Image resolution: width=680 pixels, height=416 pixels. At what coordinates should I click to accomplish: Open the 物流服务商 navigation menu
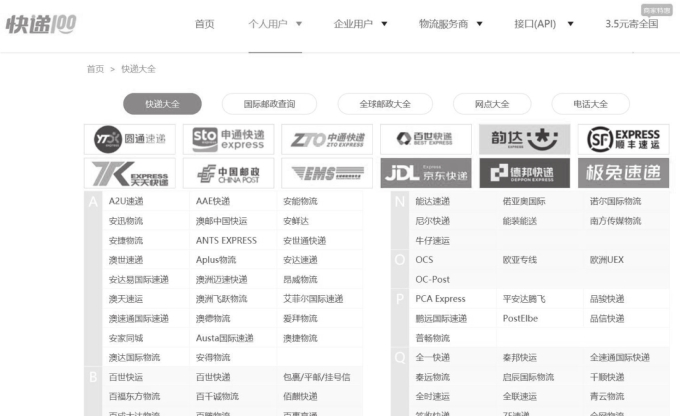[444, 24]
